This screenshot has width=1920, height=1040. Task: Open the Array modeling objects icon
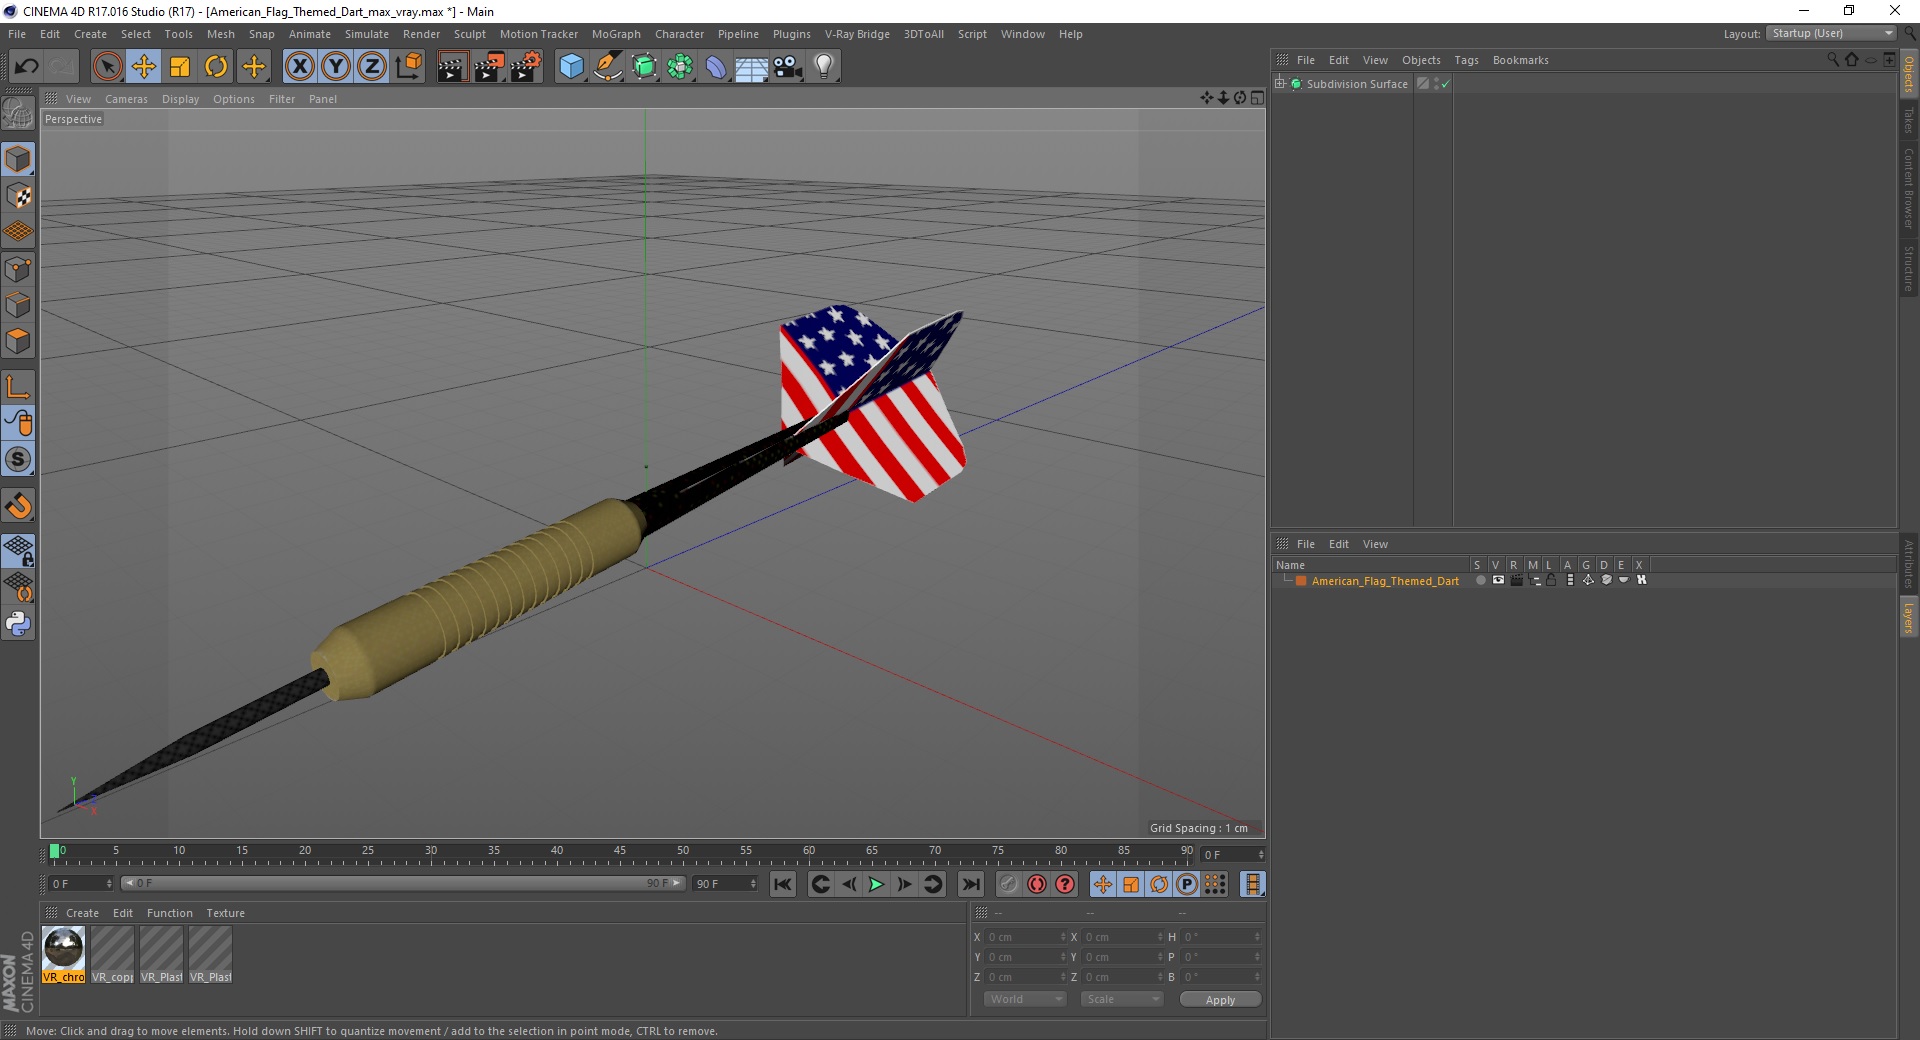pyautogui.click(x=680, y=67)
